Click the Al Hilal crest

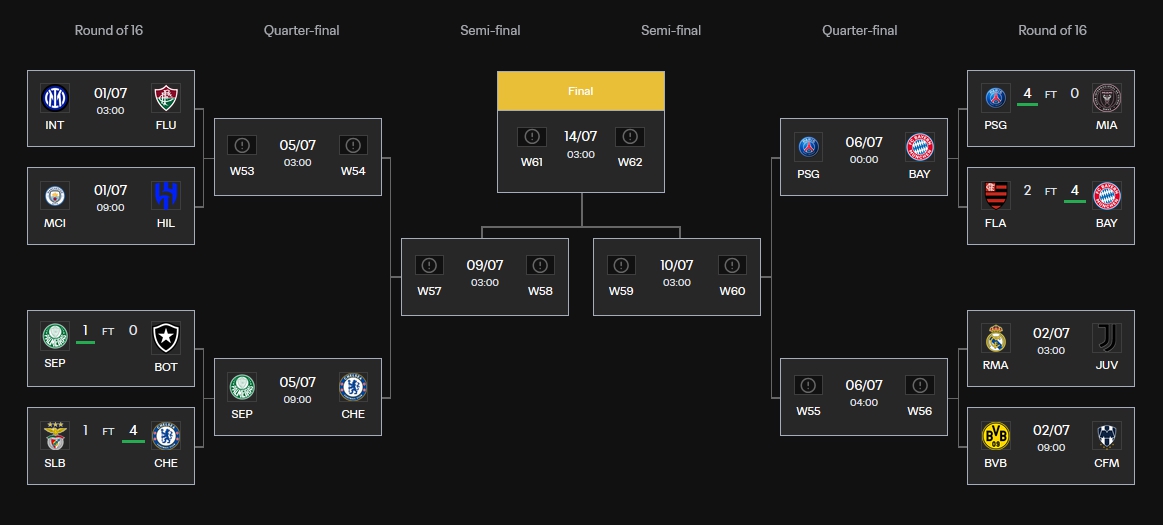166,195
